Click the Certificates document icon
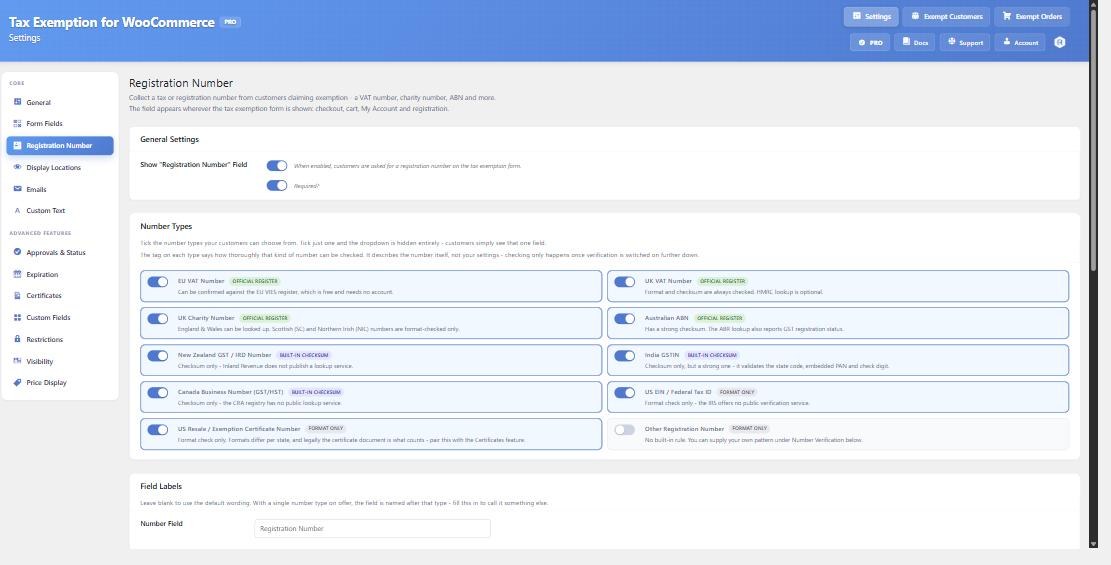This screenshot has height=565, width=1111. coord(18,296)
